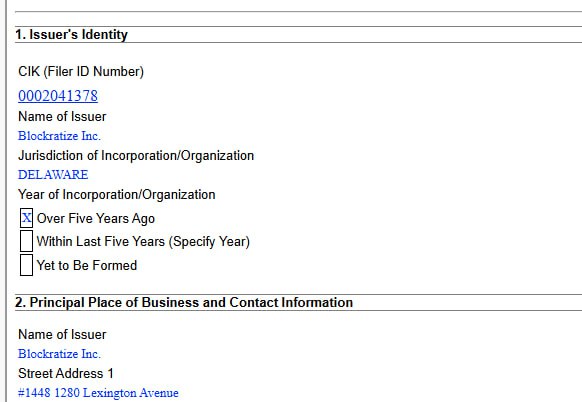Click the Over Five Years Ago label
The image size is (582, 402).
tap(96, 219)
